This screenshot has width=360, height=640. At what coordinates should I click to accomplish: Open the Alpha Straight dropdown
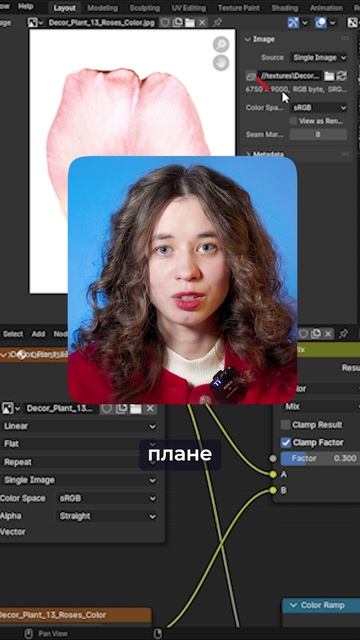(x=107, y=516)
